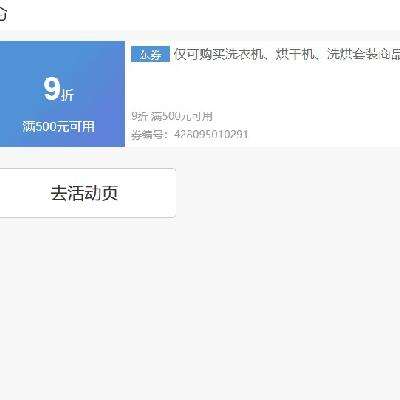
Task: Click empty gray area below the button
Action: (x=200, y=307)
